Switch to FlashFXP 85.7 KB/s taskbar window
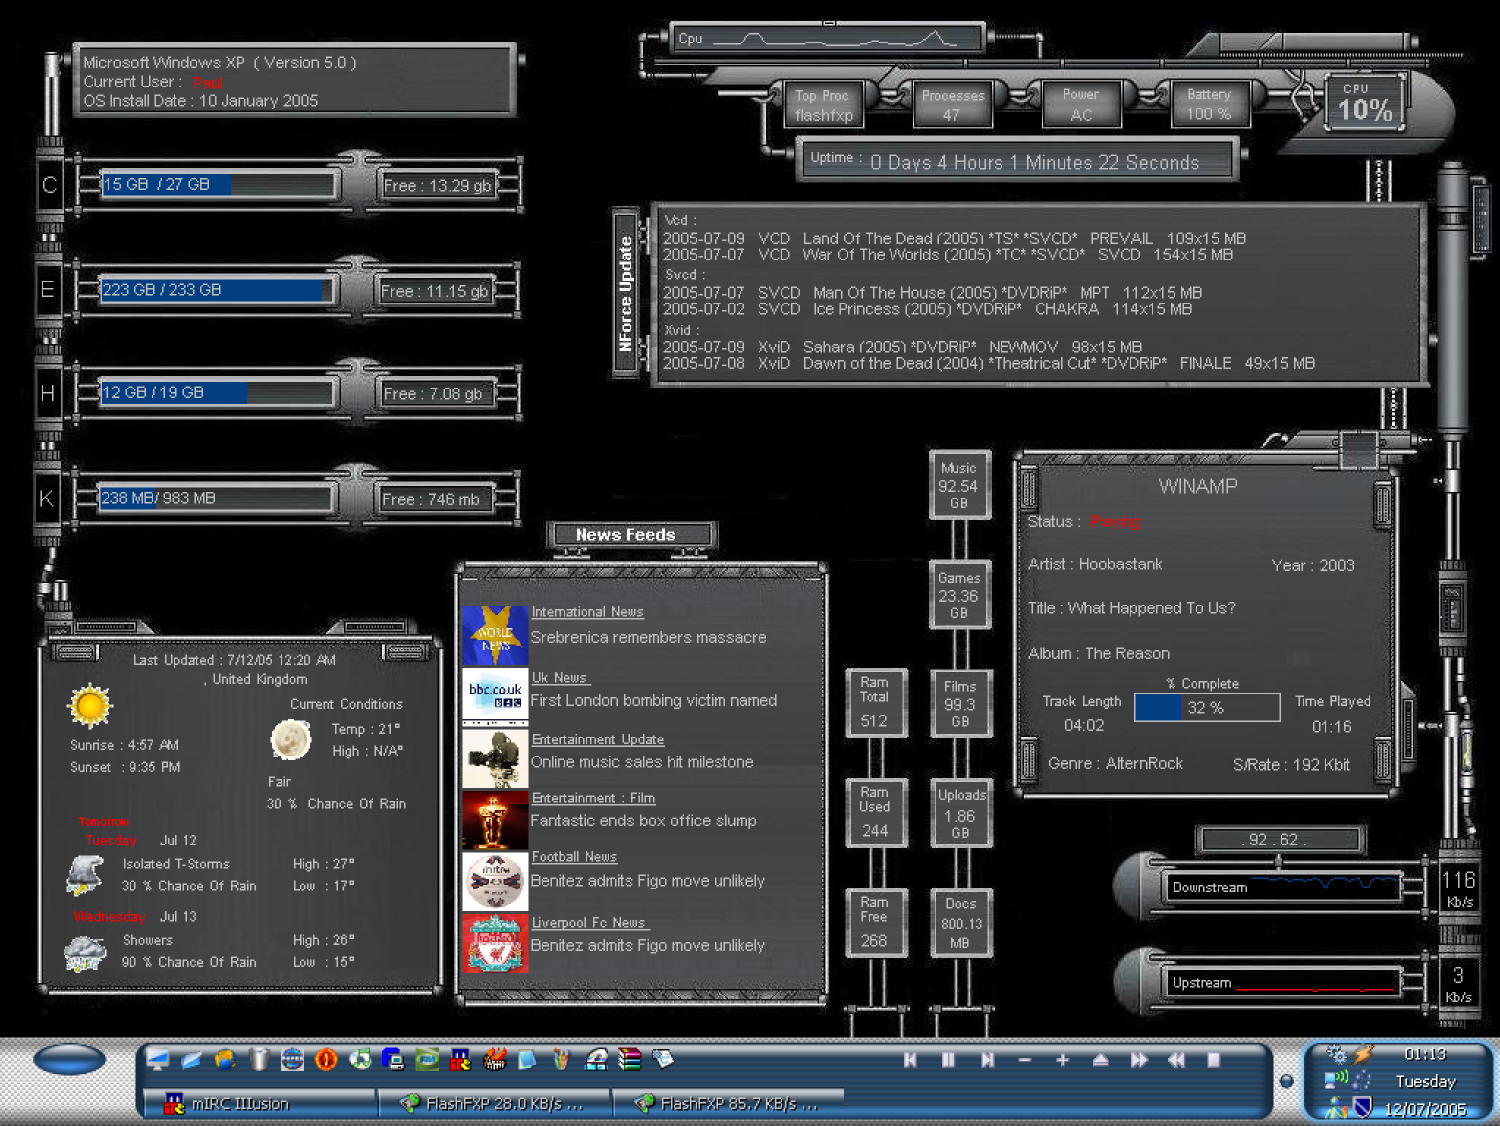Screen dimensions: 1500x1126 click(x=729, y=1103)
